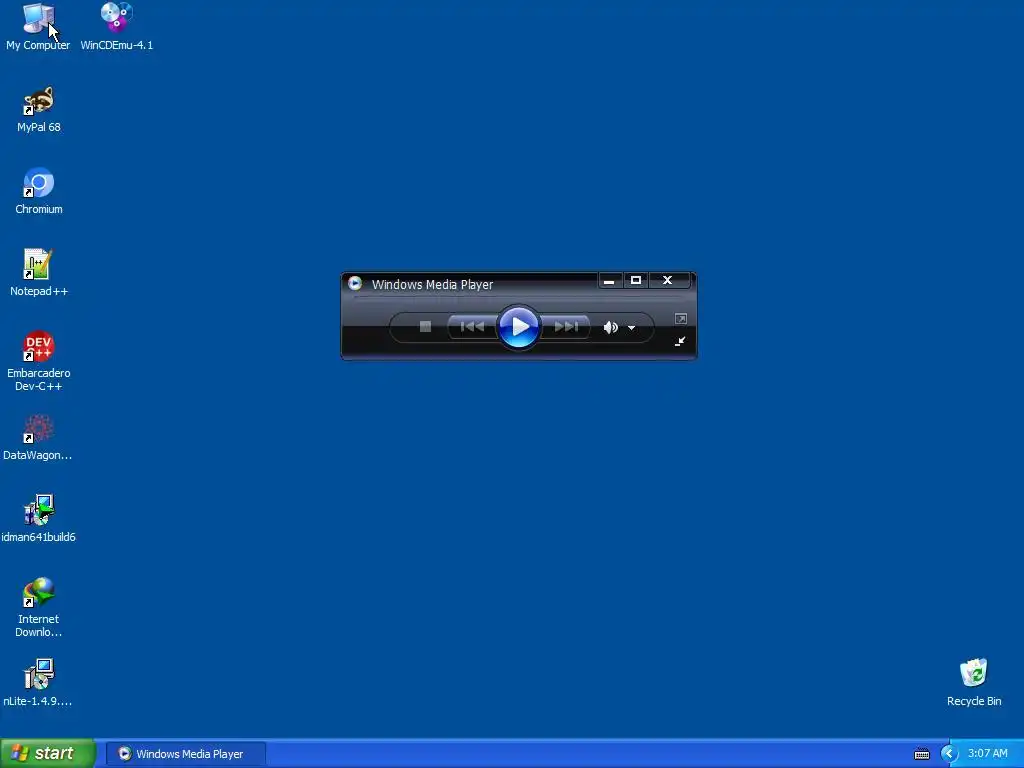Click the Windows Media Player taskbar button
Screen dimensions: 1024x768
coord(185,754)
